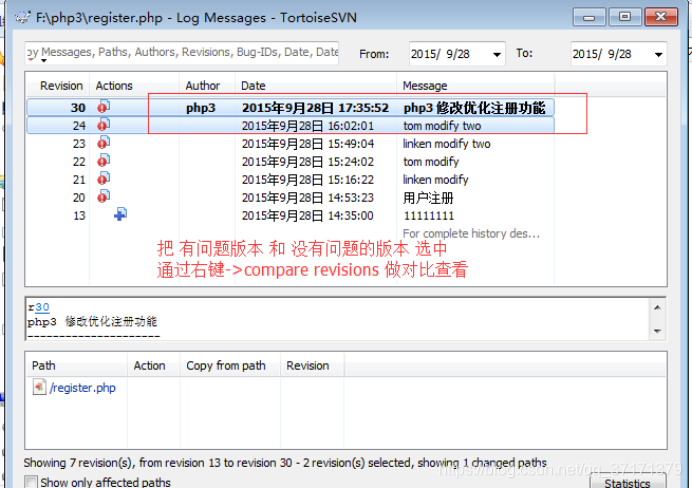Click message 'linken modify two'
The width and height of the screenshot is (692, 488).
(446, 144)
